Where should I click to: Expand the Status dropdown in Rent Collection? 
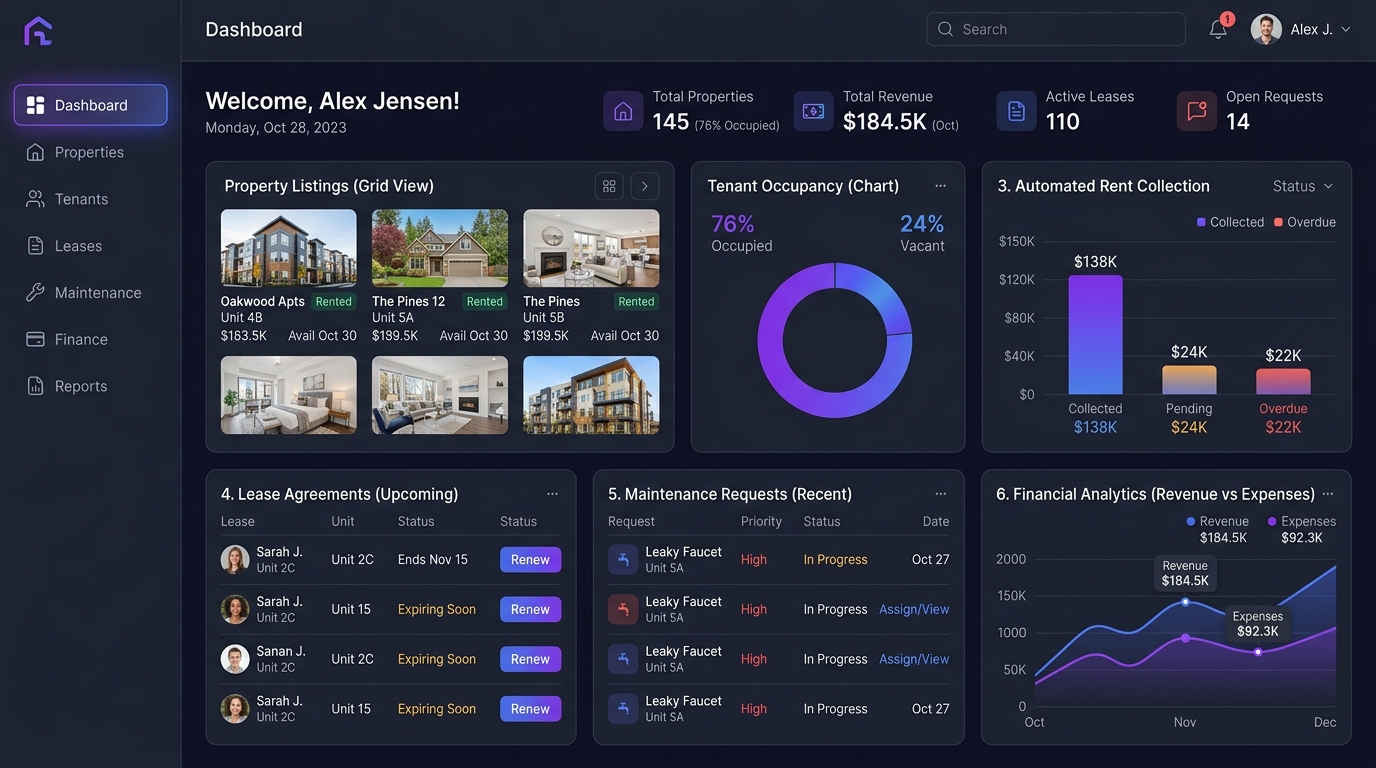pyautogui.click(x=1303, y=186)
